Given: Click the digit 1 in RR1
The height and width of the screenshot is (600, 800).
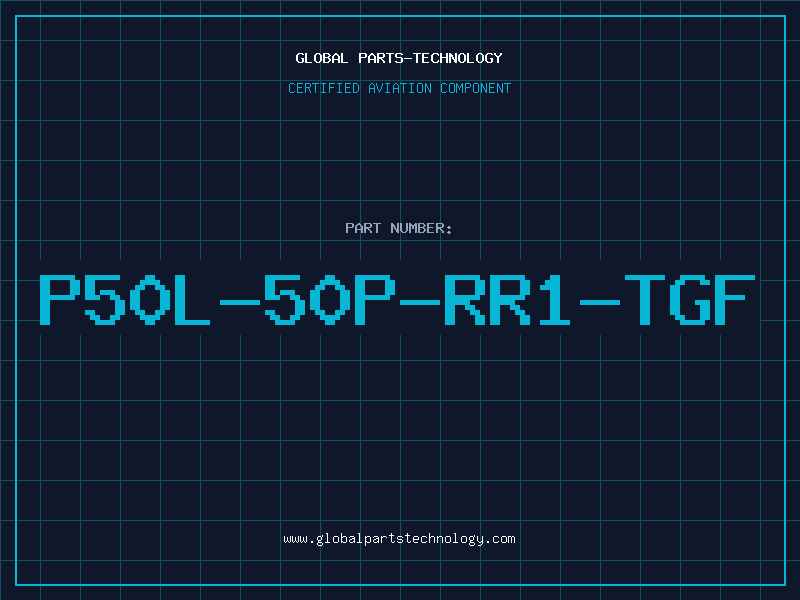Looking at the screenshot, I should (x=555, y=299).
